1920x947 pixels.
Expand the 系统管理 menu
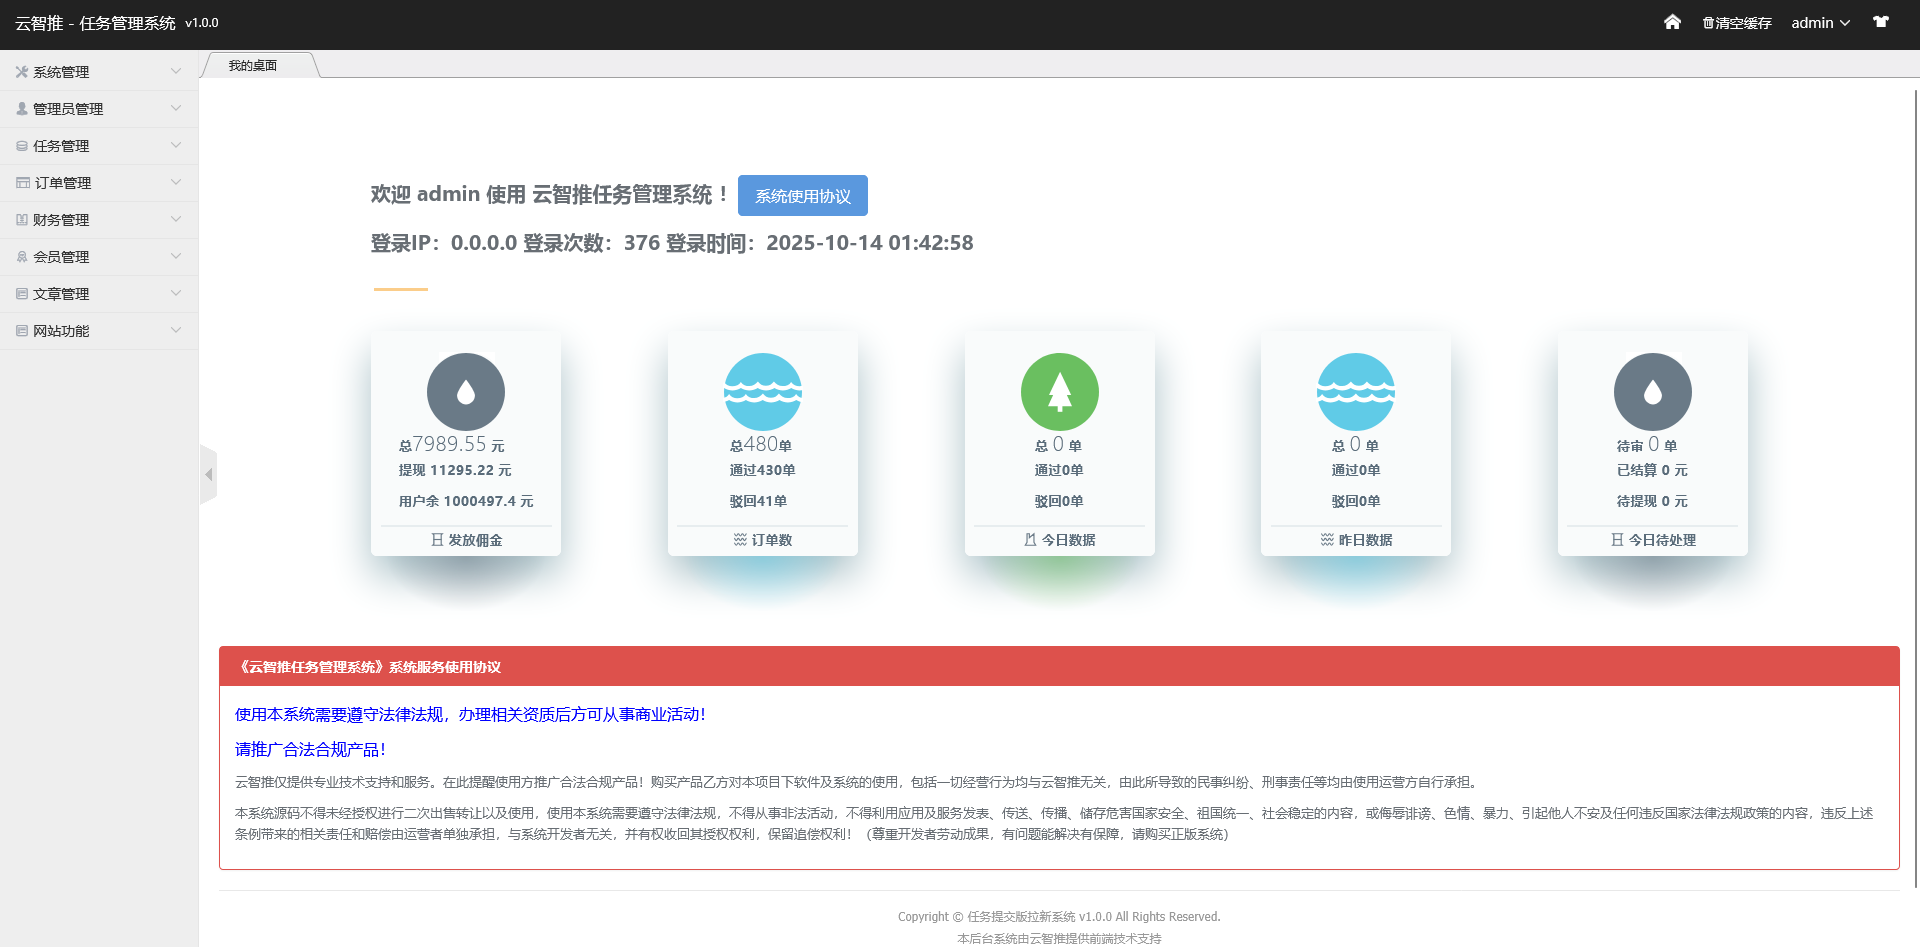[x=98, y=72]
